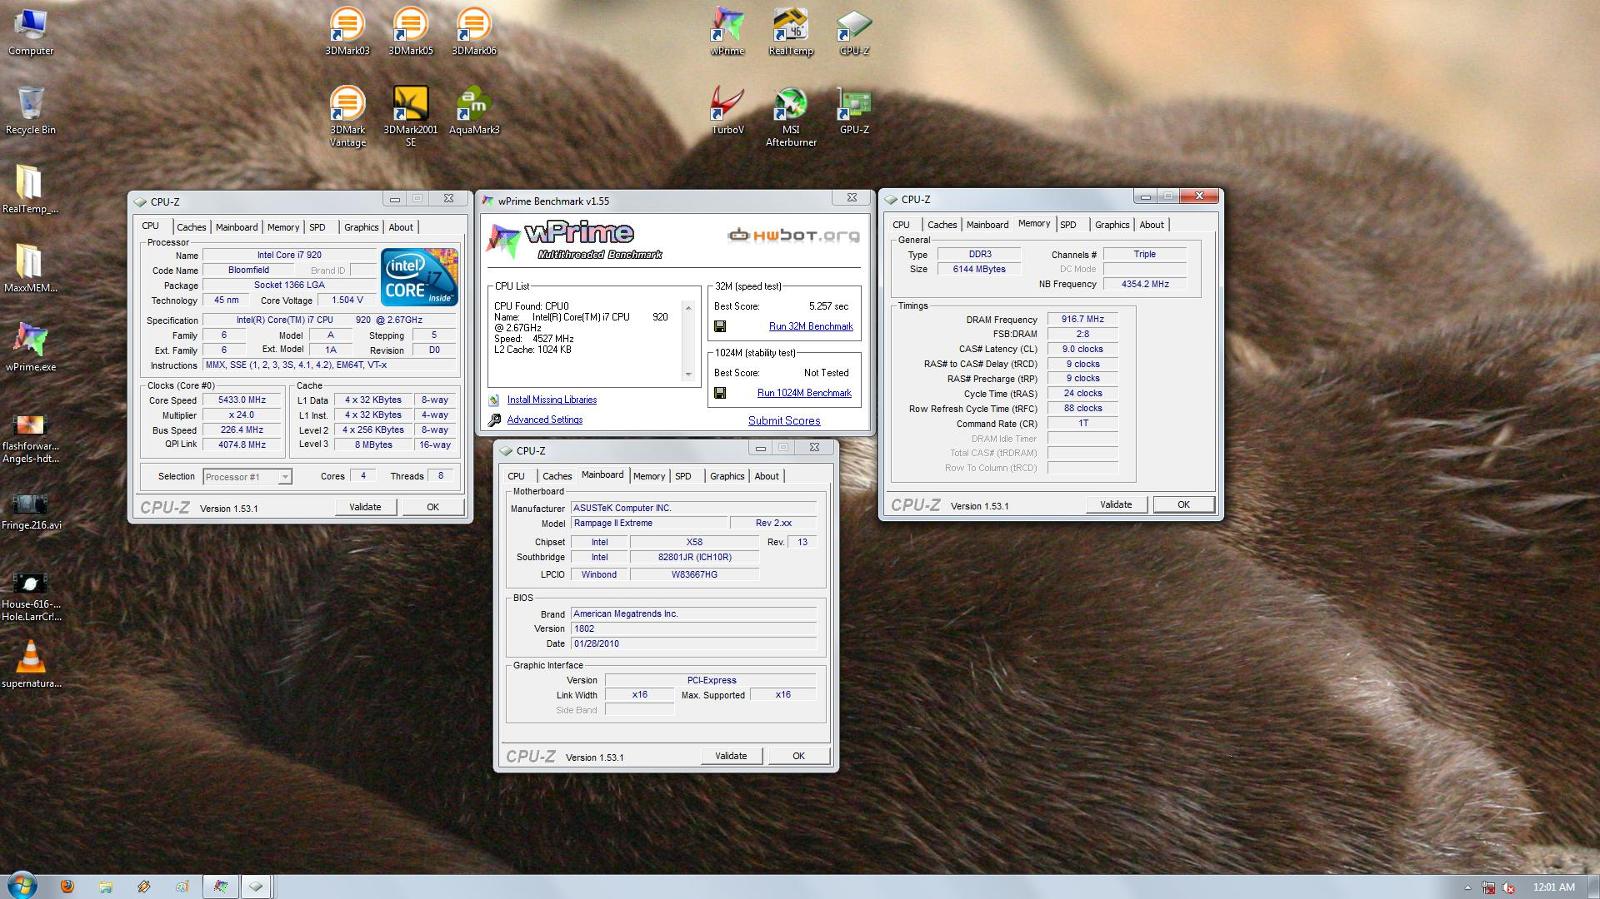Screen dimensions: 1600x899
Task: Launch Firefox from the taskbar
Action: point(67,886)
